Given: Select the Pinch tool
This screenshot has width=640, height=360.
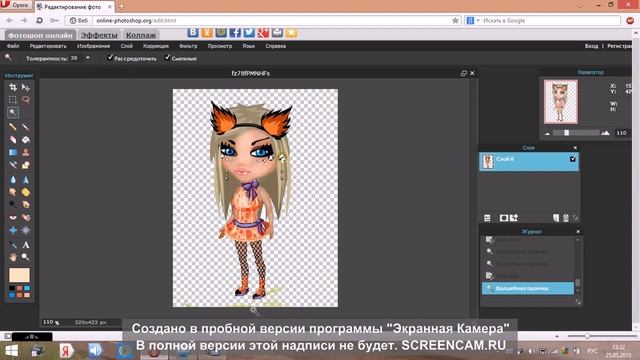Looking at the screenshot, I should tap(26, 230).
